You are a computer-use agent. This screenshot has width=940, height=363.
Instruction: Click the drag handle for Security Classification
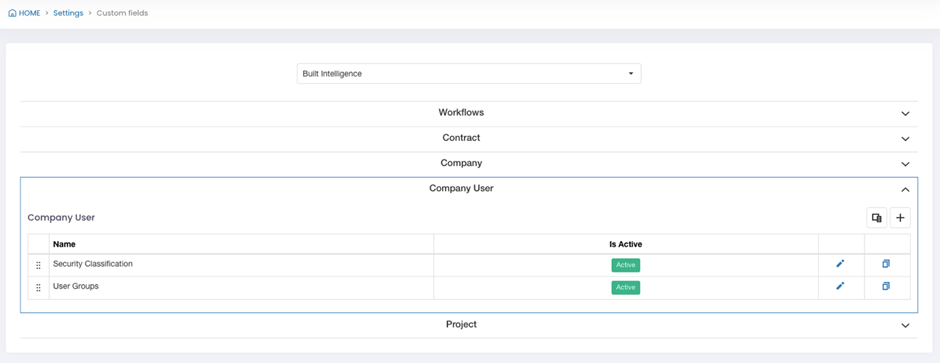tap(38, 265)
